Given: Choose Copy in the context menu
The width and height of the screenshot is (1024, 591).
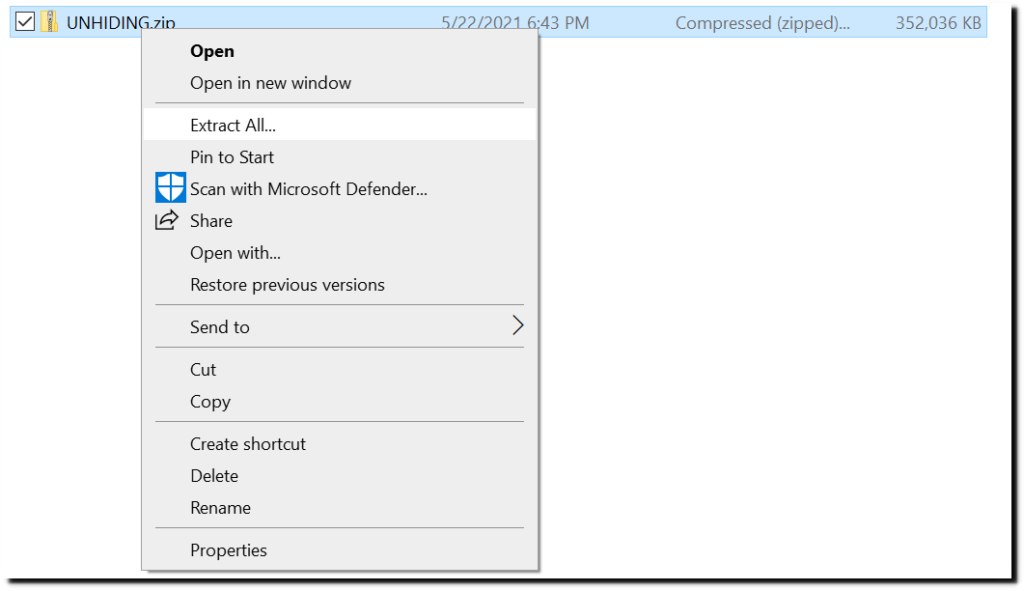Looking at the screenshot, I should (340, 402).
